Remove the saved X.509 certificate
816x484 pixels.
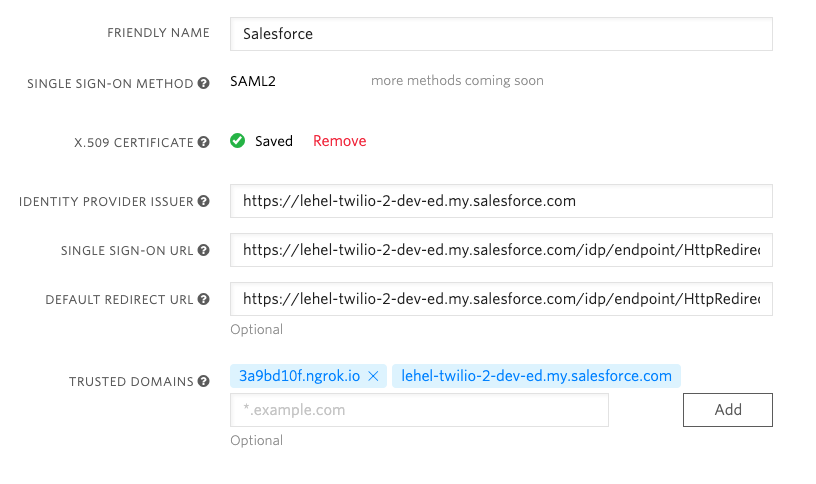click(340, 141)
